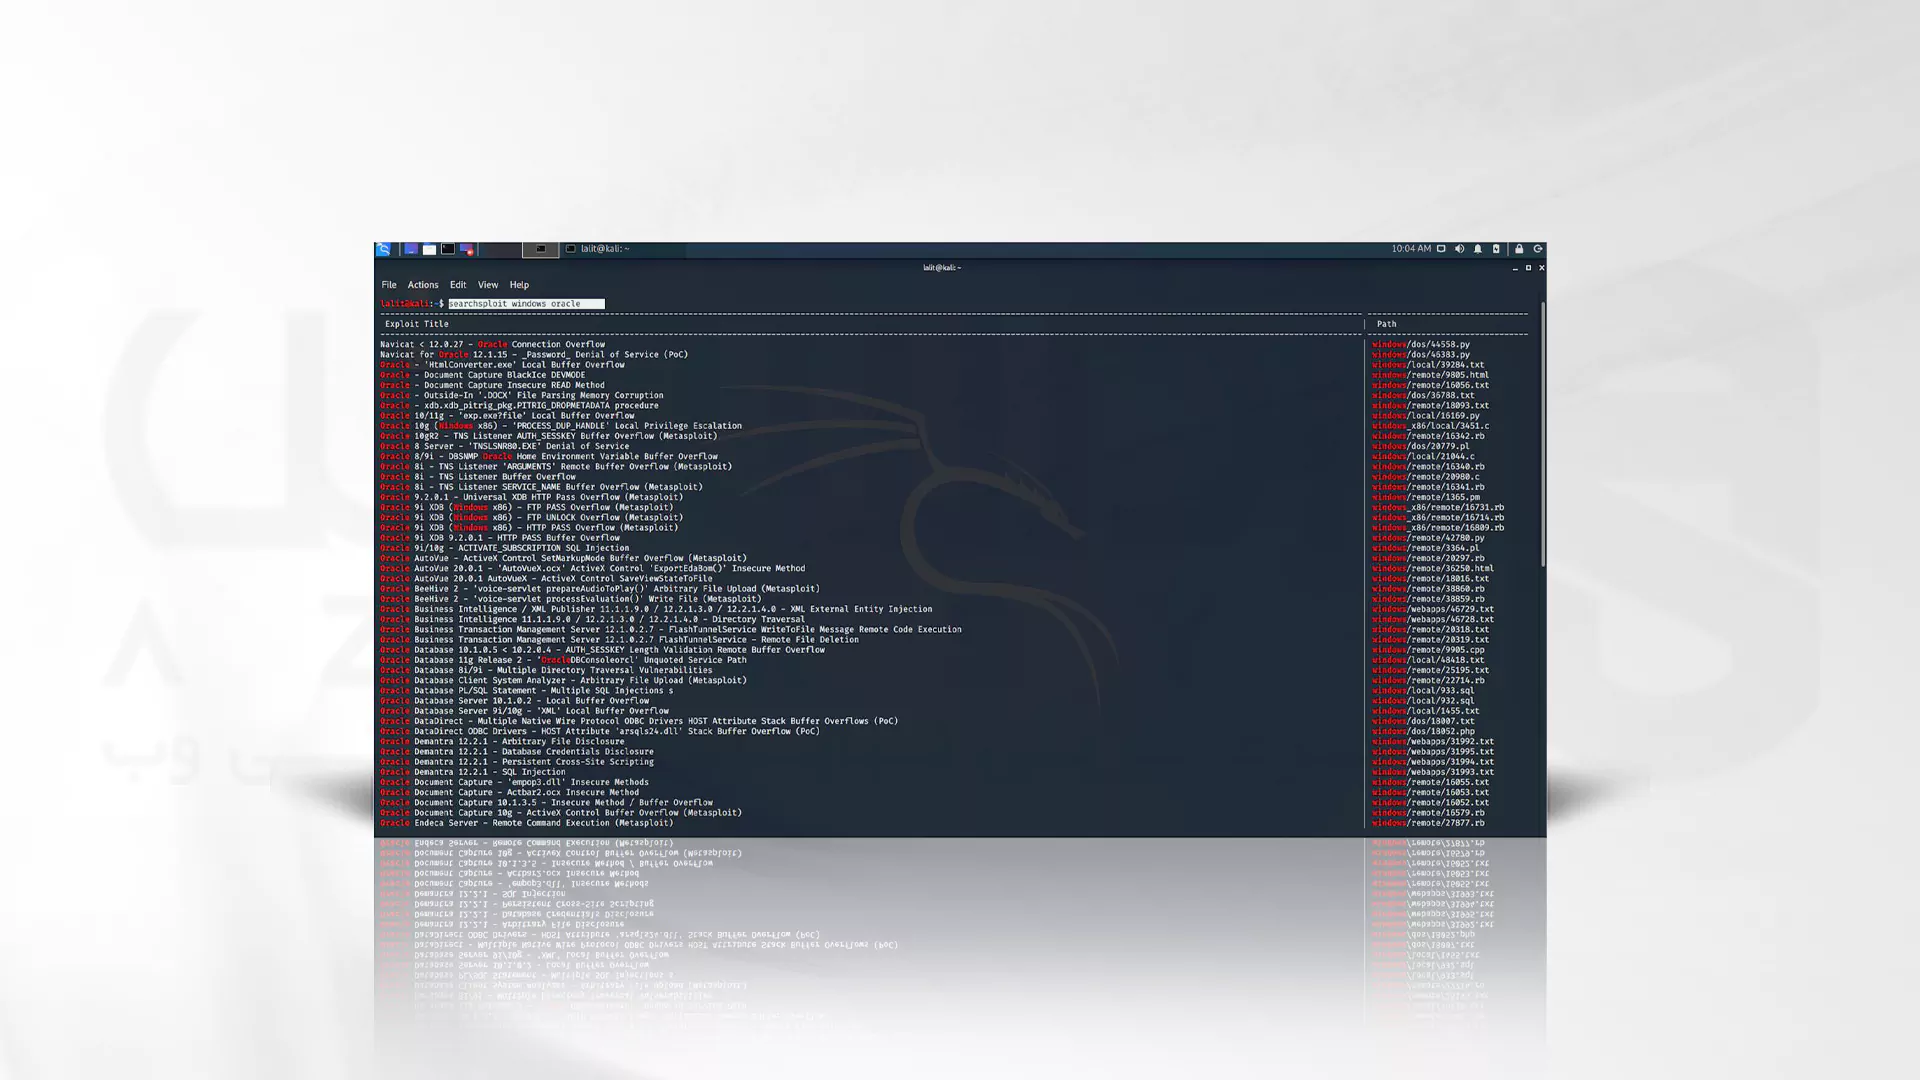Click 'TNS Listener AUTH_SESSKEY Buffer Overflow' line

(x=549, y=436)
